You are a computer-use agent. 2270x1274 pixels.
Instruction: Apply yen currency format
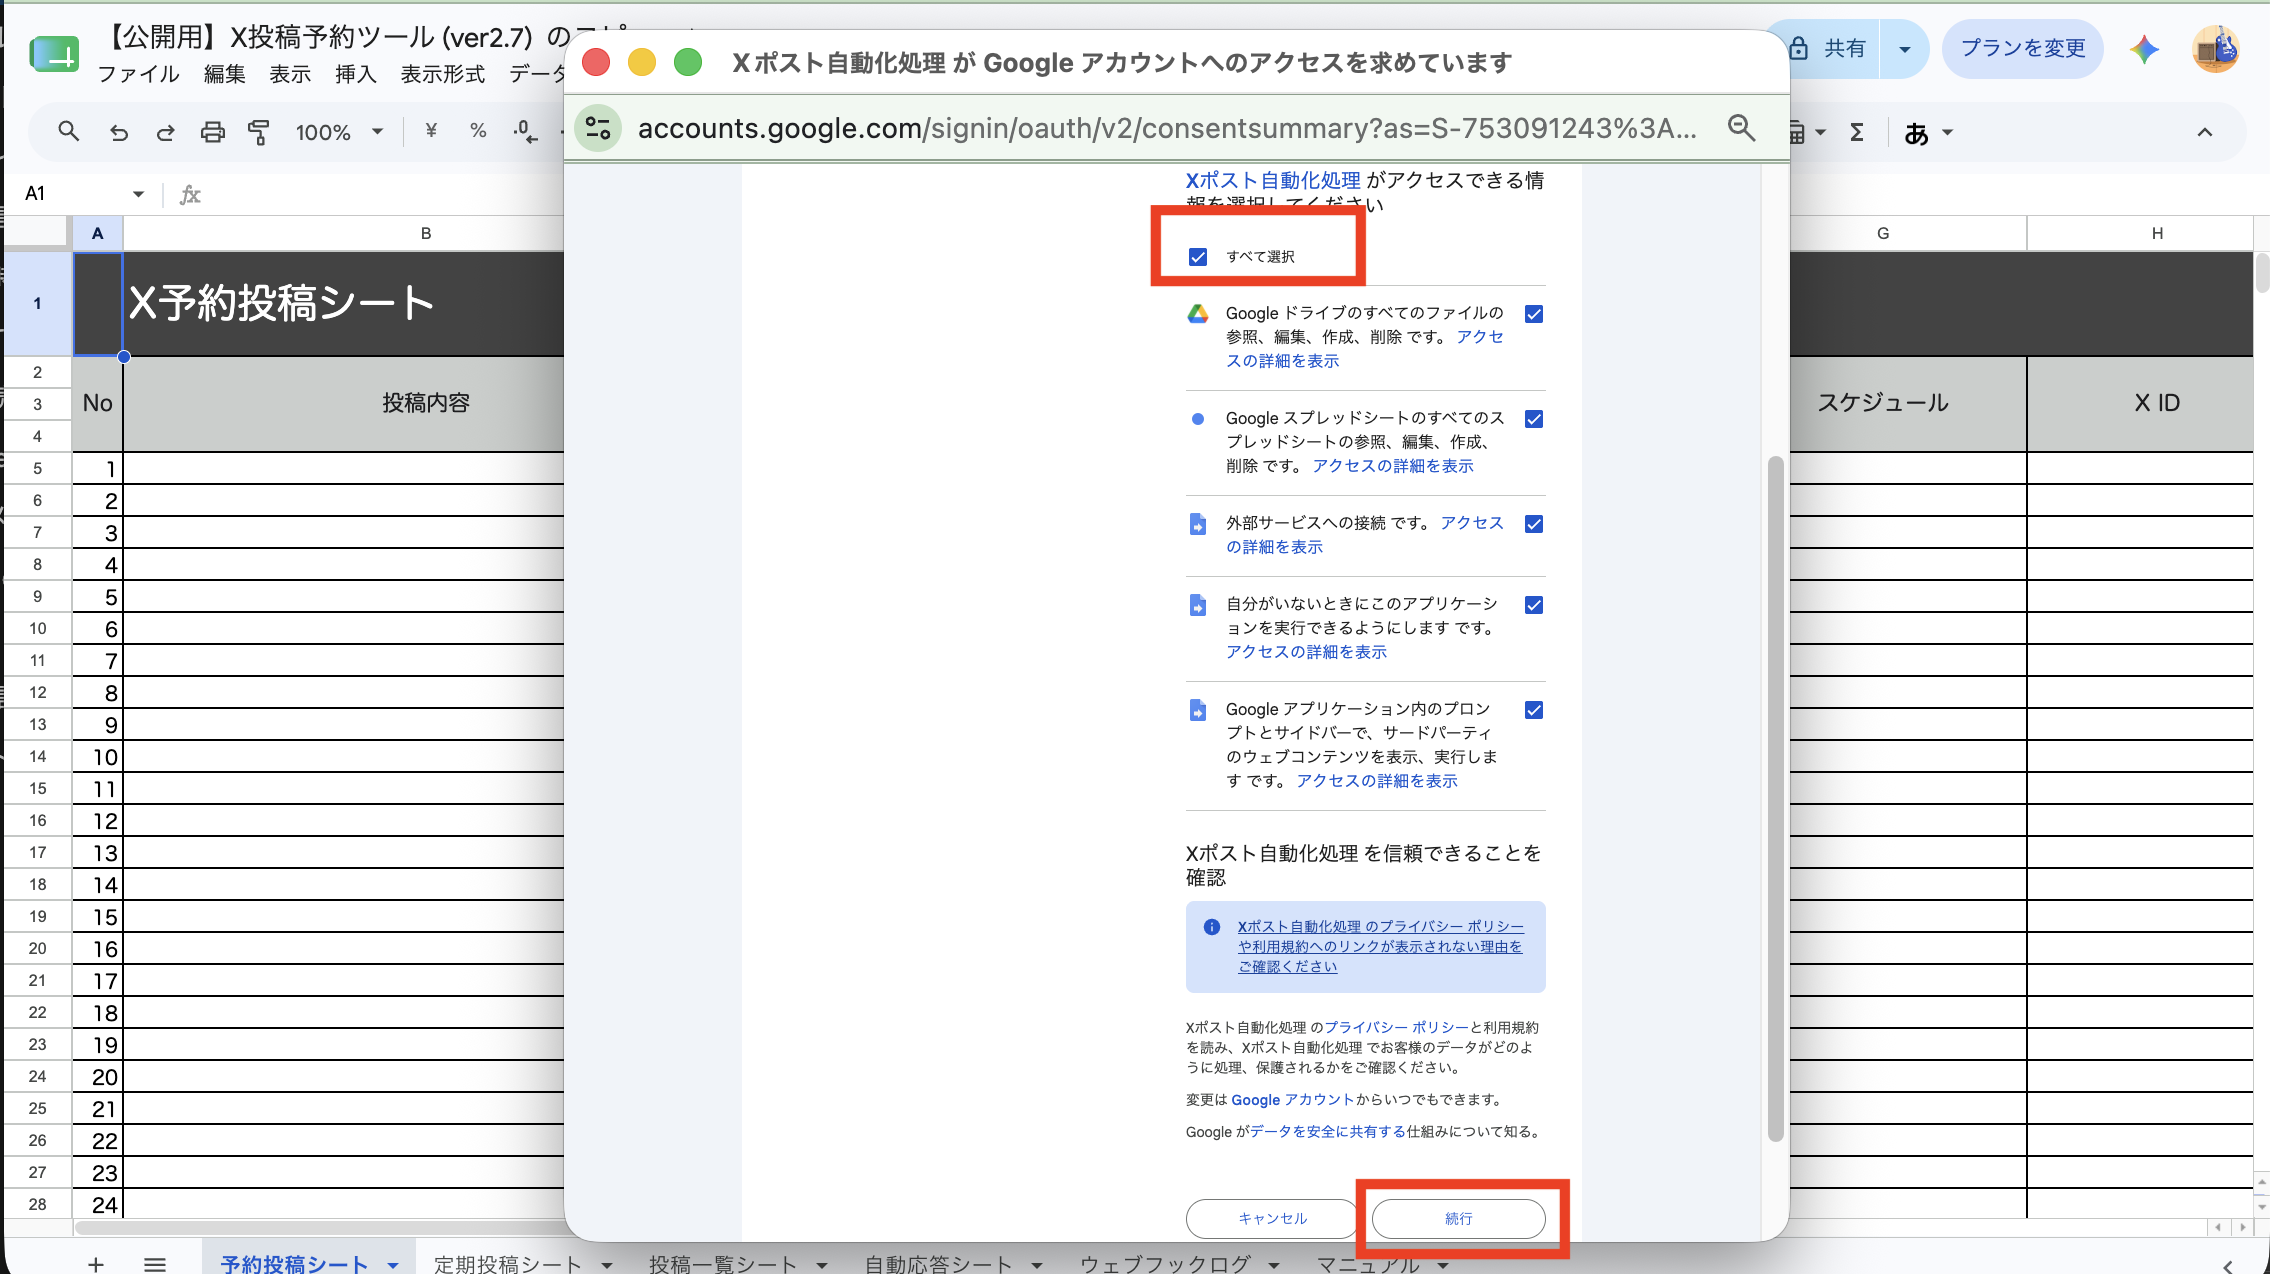pos(431,131)
